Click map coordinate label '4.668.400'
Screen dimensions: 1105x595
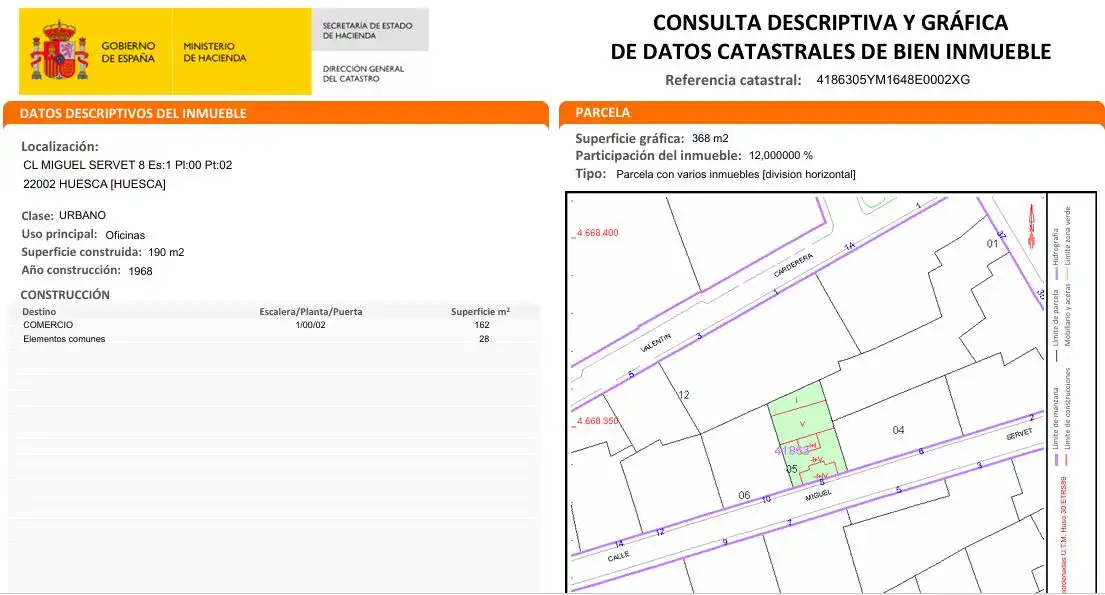click(x=597, y=233)
